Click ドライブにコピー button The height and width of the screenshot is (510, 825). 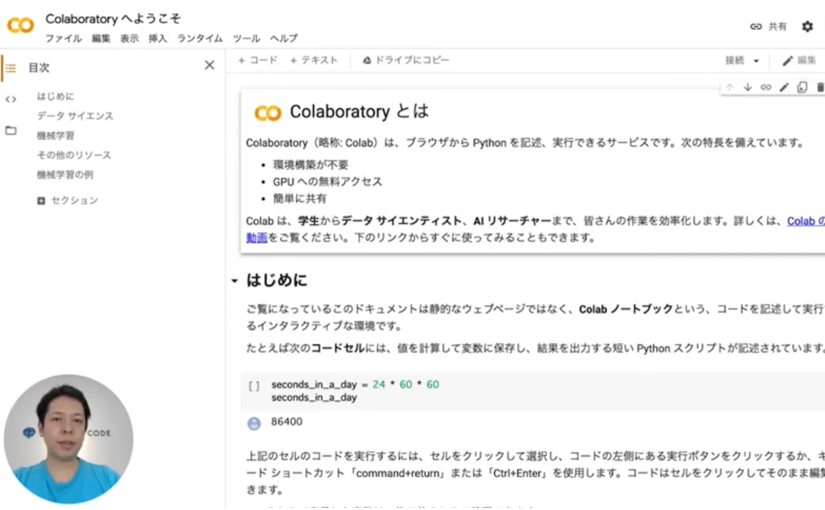tap(406, 60)
